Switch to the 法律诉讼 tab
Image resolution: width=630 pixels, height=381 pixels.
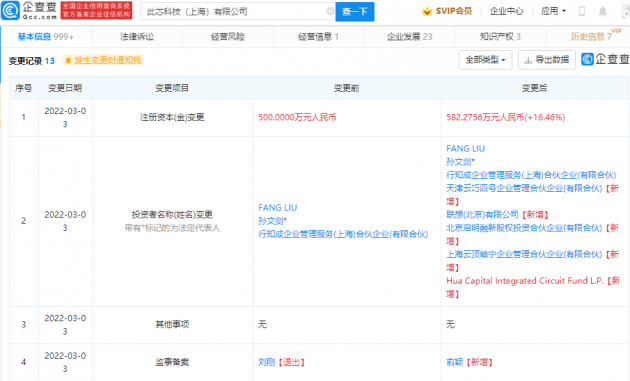coord(137,37)
